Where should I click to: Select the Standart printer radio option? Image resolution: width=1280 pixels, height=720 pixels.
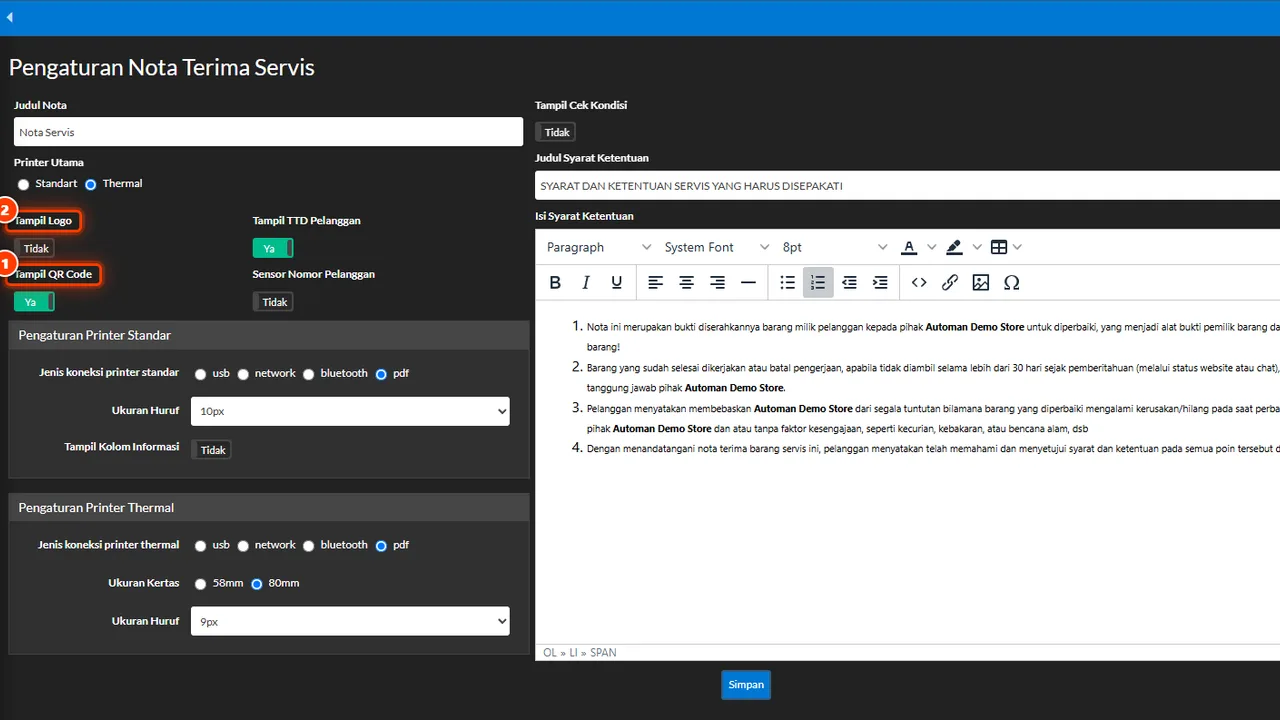point(23,185)
